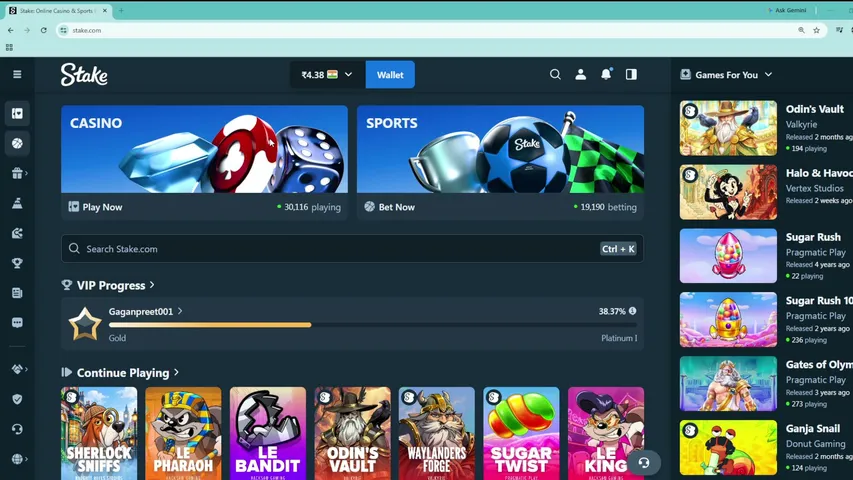Open Gates of Olympus thumbnail
853x480 pixels.
[x=728, y=384]
